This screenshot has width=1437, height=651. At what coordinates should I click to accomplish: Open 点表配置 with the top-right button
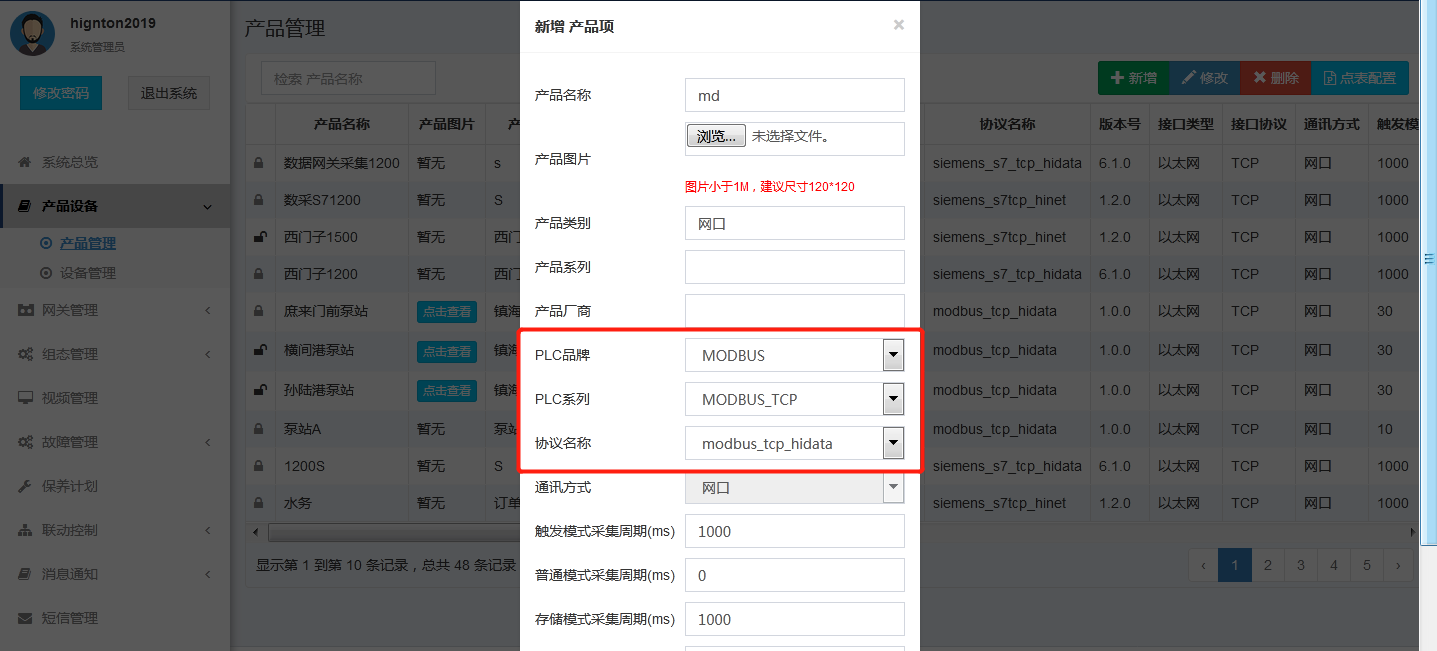point(1360,76)
